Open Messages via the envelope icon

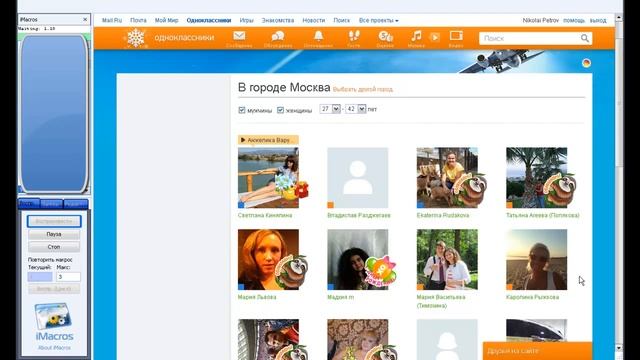239,36
